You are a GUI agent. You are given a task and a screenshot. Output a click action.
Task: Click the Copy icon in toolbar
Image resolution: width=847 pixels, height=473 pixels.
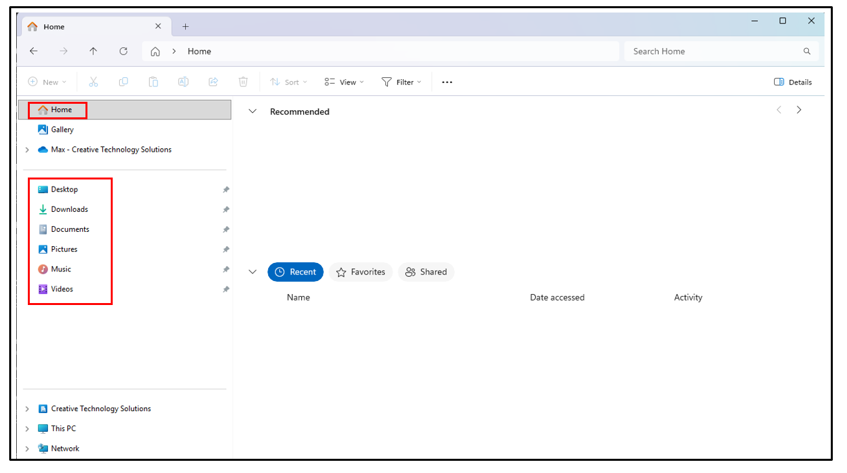(x=123, y=82)
